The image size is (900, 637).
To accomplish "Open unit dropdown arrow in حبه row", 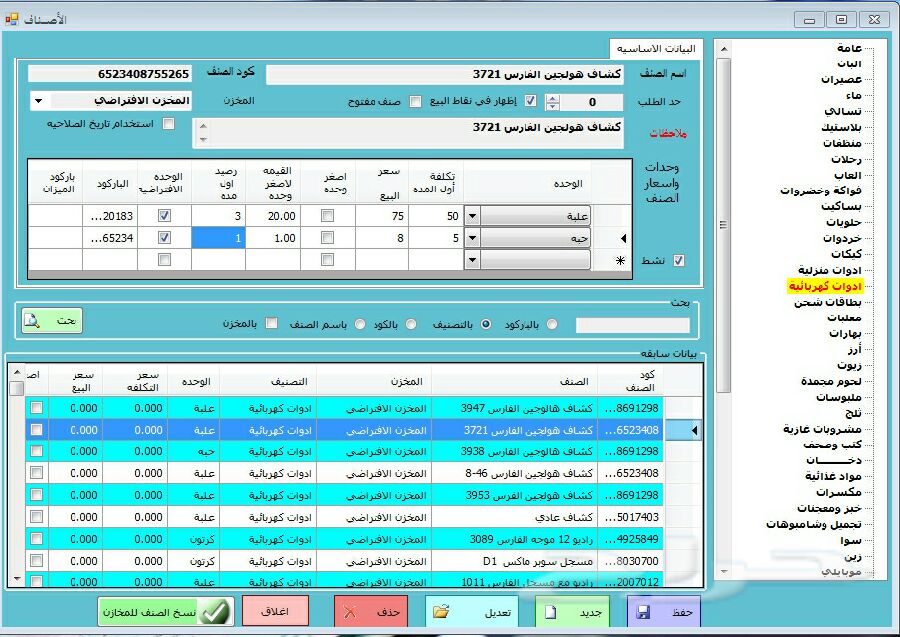I will pyautogui.click(x=472, y=238).
